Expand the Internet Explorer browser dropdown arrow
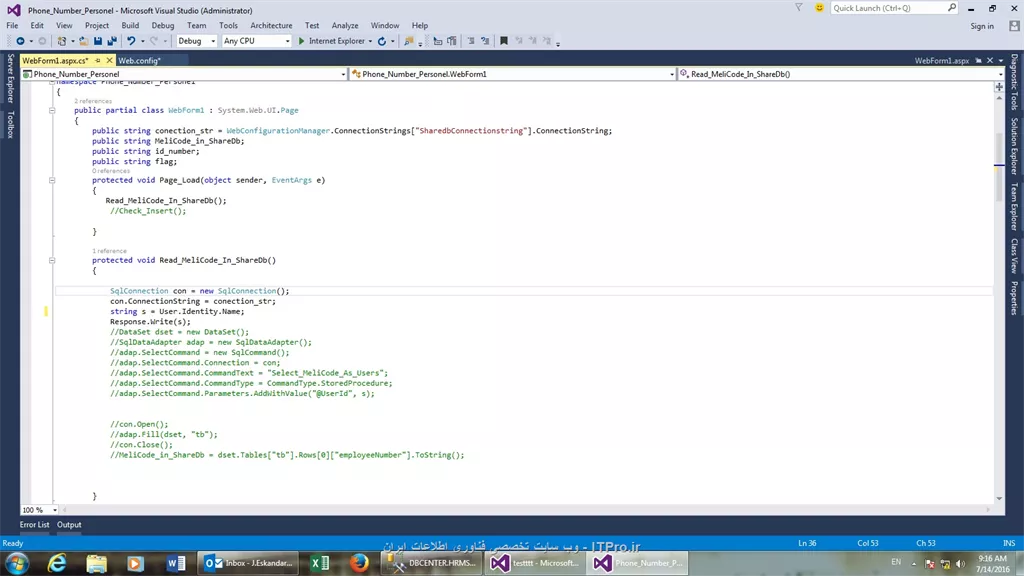This screenshot has height=576, width=1024. tap(370, 41)
